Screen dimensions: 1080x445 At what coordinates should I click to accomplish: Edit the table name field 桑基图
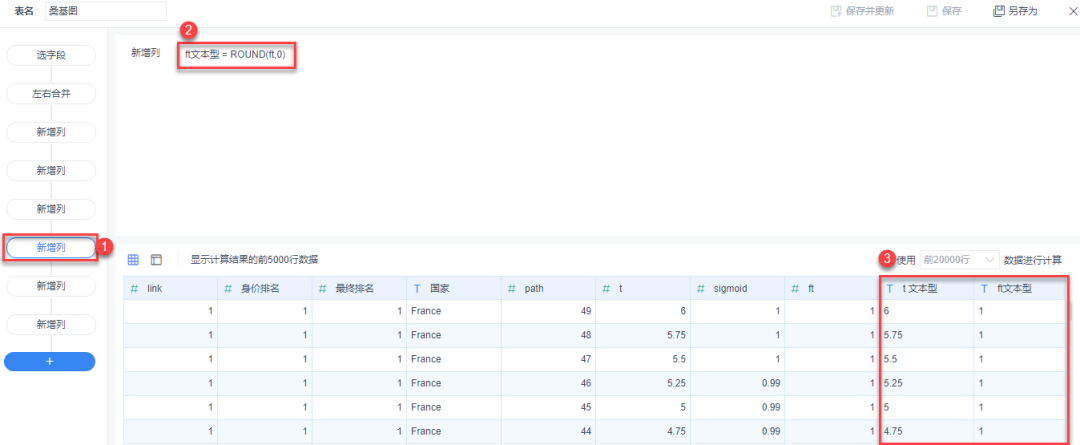pos(106,11)
